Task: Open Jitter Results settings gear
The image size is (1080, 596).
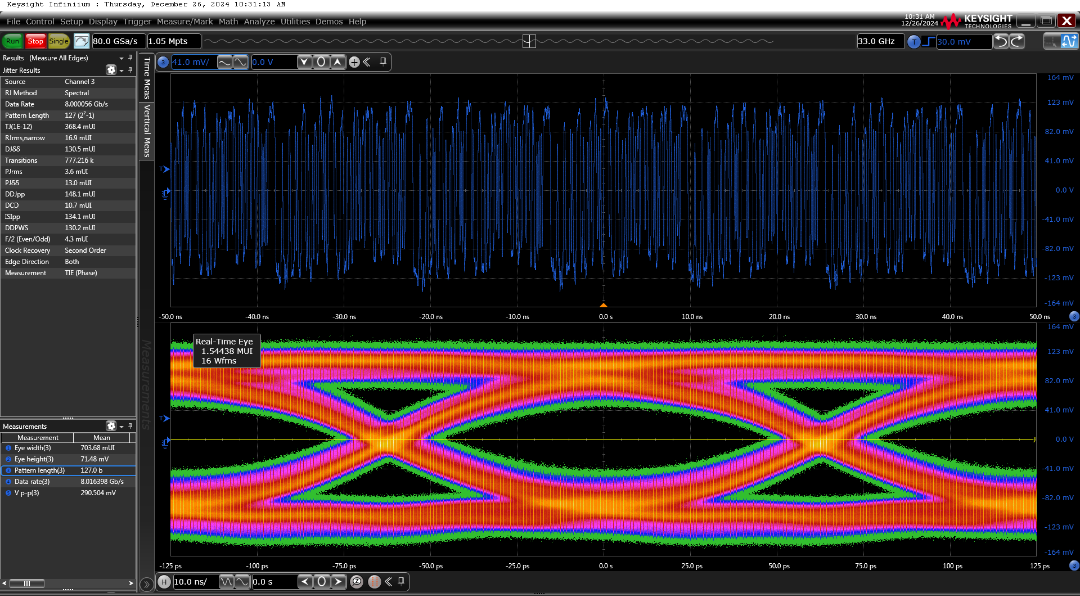Action: [111, 70]
